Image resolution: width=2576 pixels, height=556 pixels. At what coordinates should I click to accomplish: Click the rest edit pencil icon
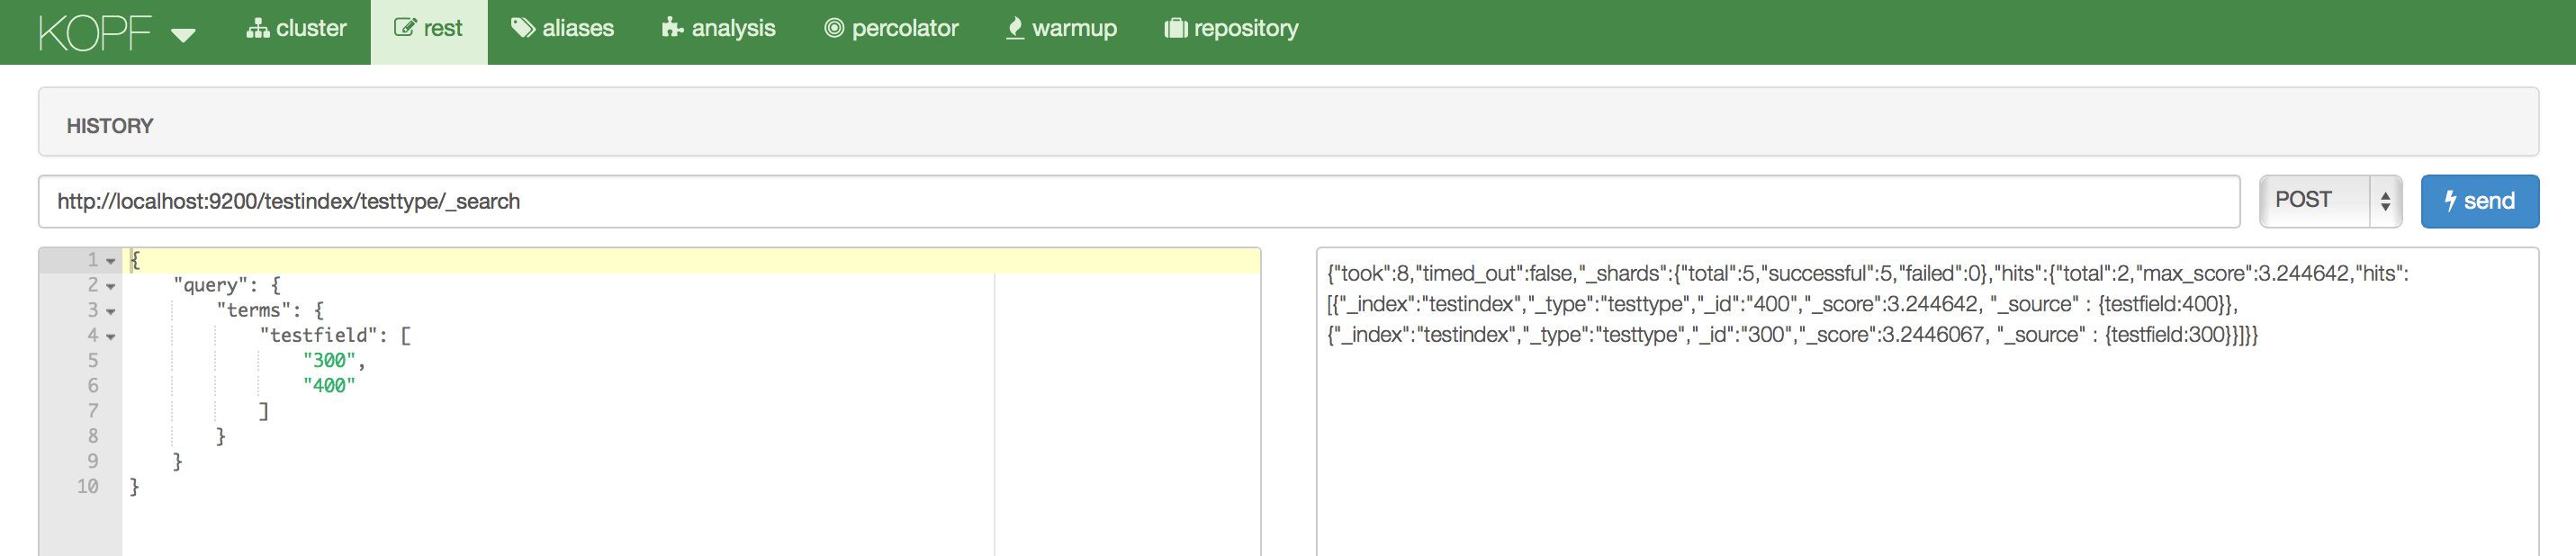tap(404, 28)
